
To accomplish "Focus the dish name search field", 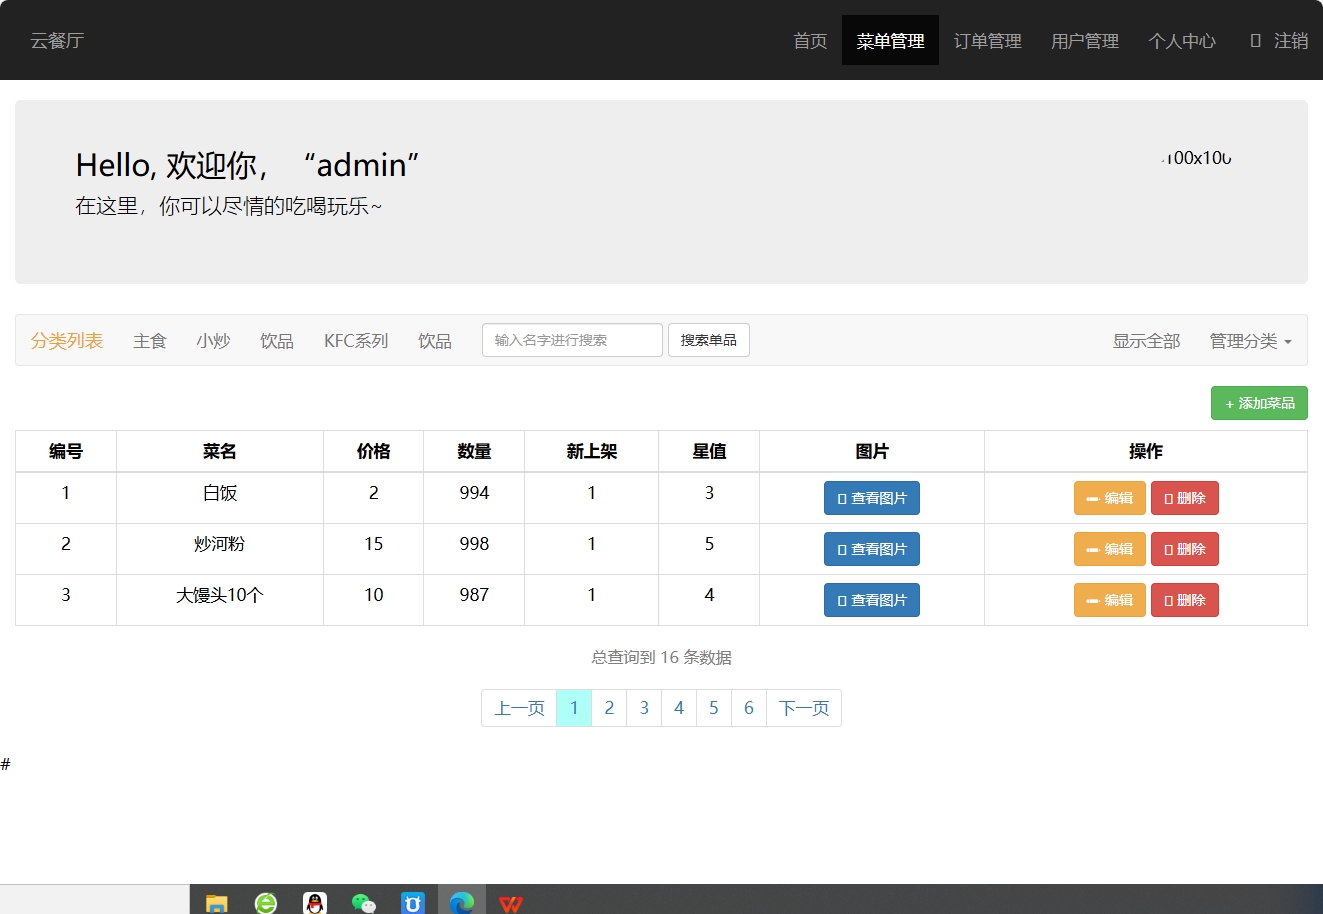I will [x=572, y=340].
